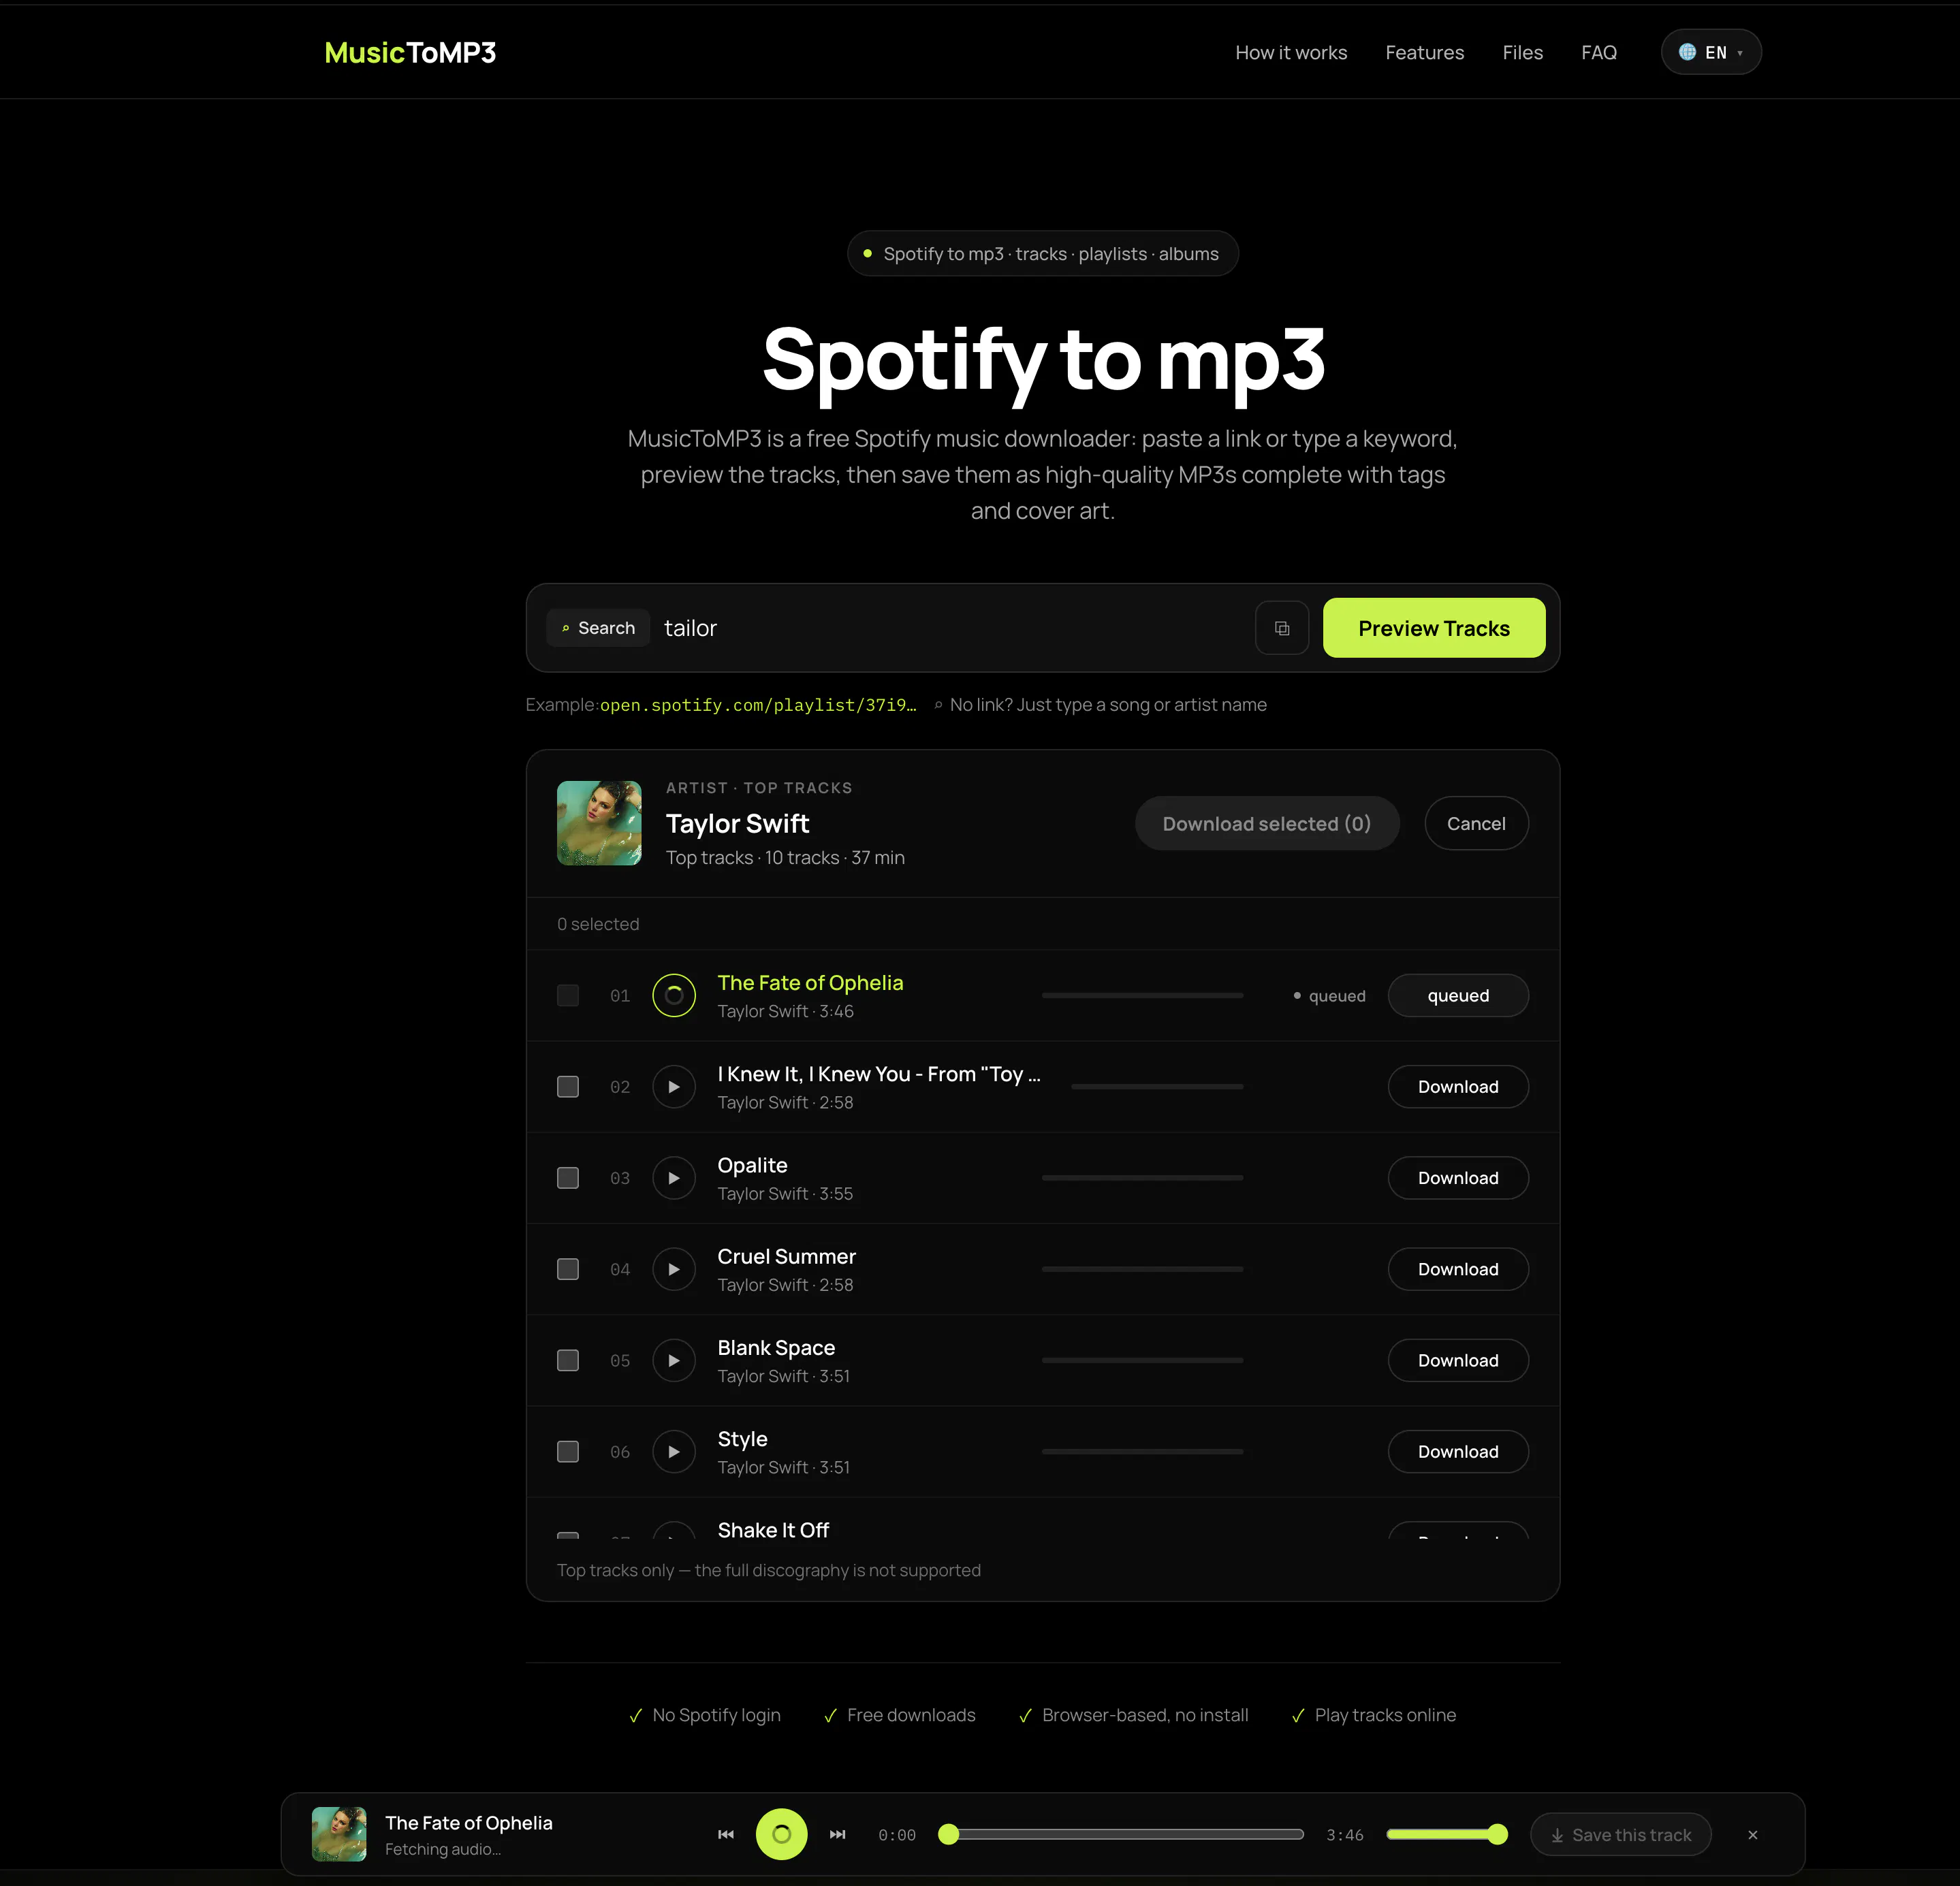1960x1886 pixels.
Task: Focus the search field containing tailor
Action: 950,628
